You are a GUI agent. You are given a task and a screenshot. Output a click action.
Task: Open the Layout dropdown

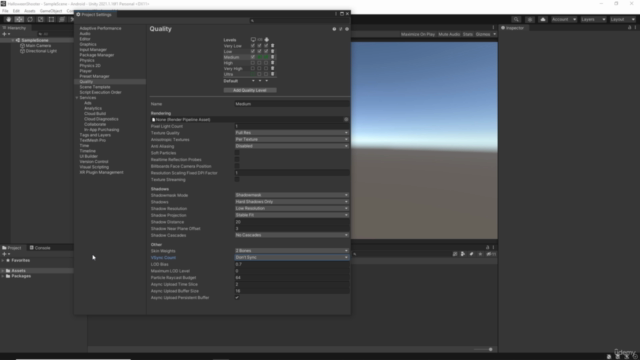click(622, 19)
